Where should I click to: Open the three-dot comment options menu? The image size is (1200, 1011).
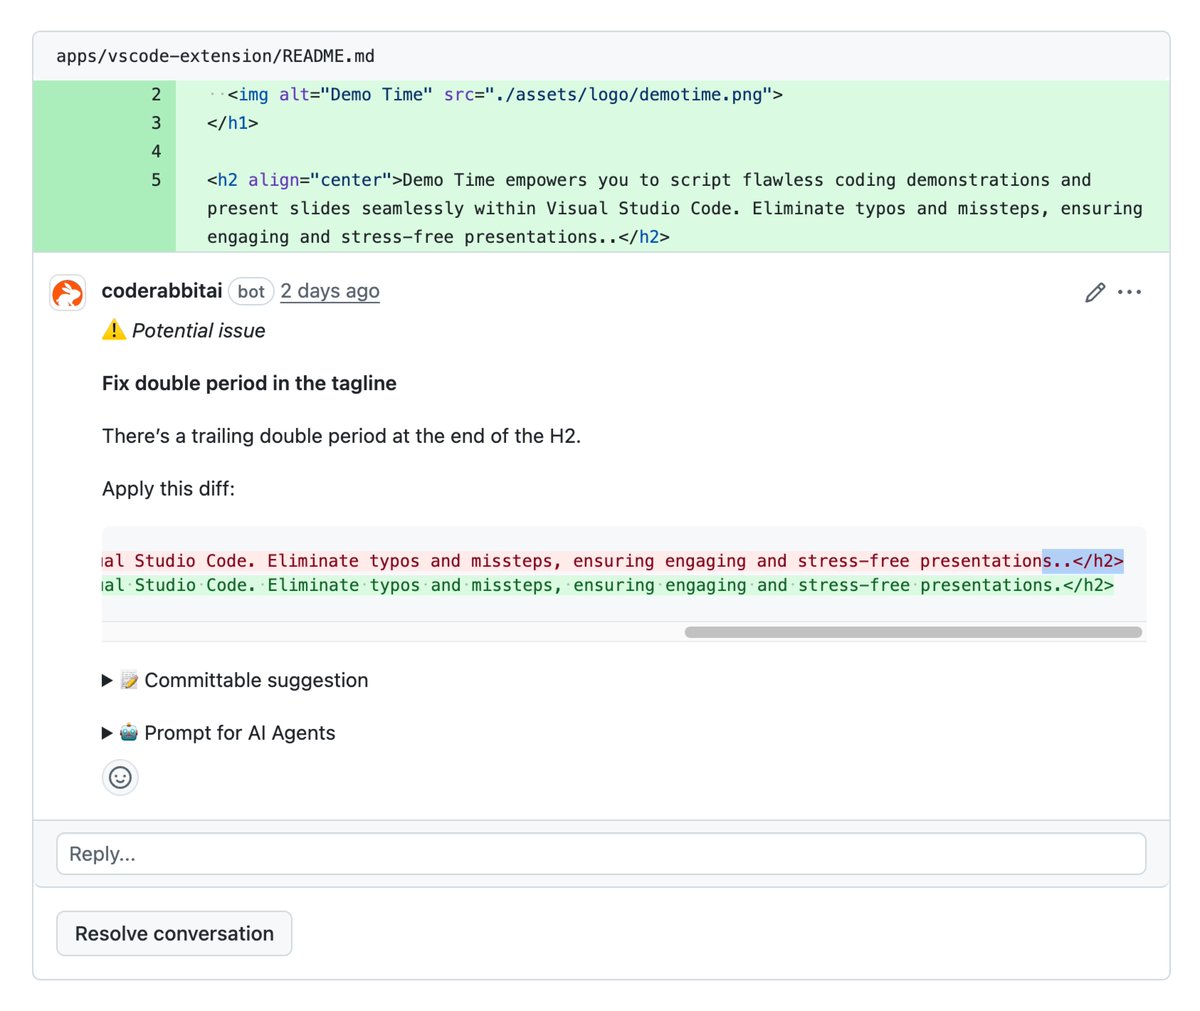(x=1130, y=292)
